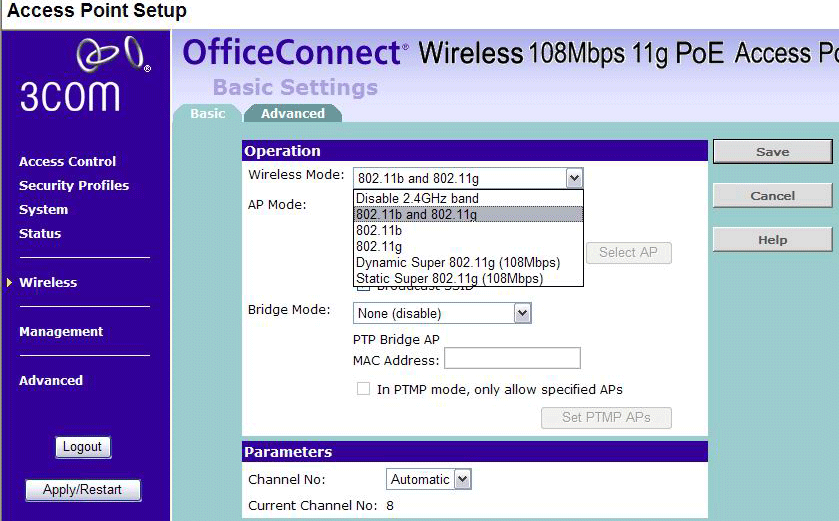Go to Security Profiles page
The width and height of the screenshot is (839, 521).
tap(74, 185)
